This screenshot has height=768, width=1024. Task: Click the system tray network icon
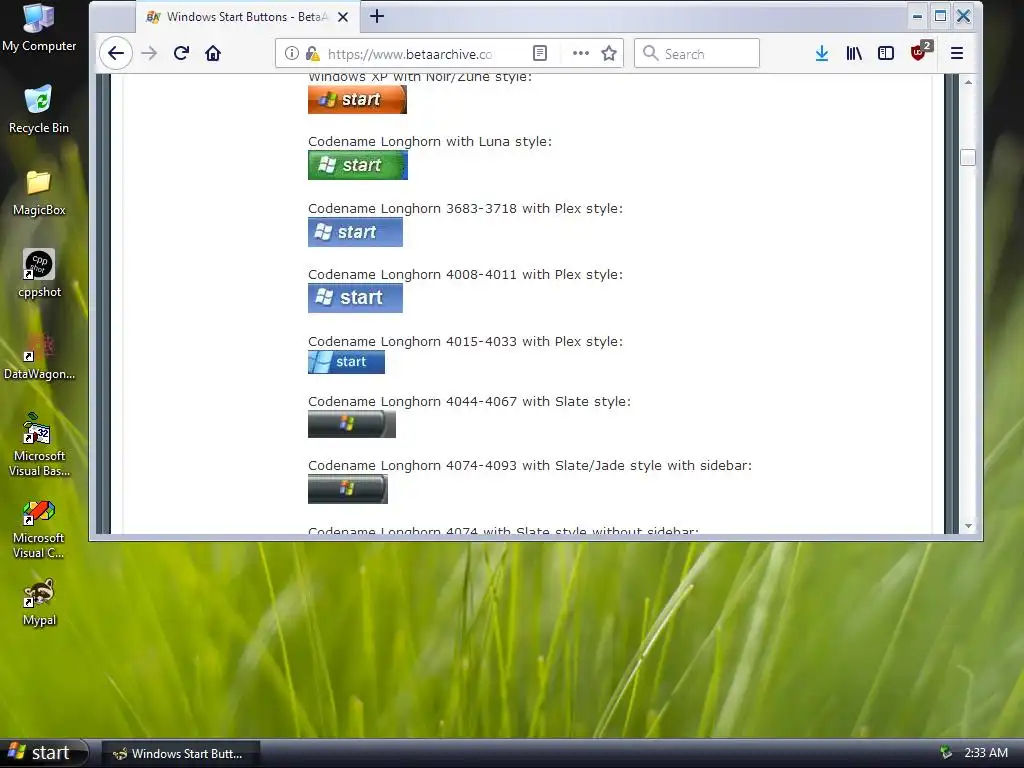click(945, 753)
